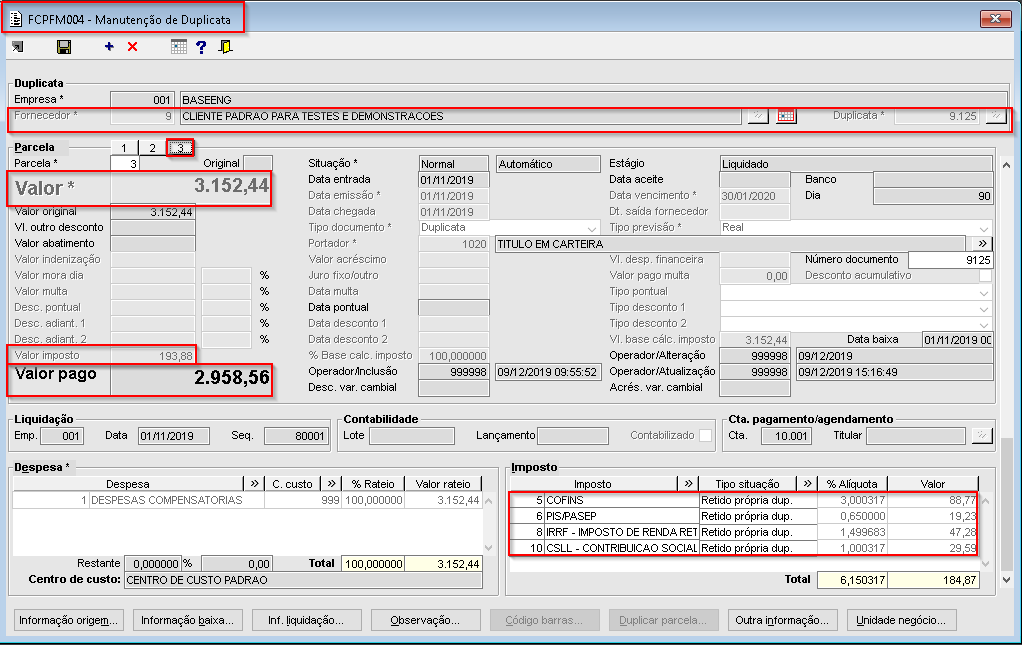Click the red X delete icon
Viewport: 1022px width, 645px height.
pyautogui.click(x=132, y=46)
